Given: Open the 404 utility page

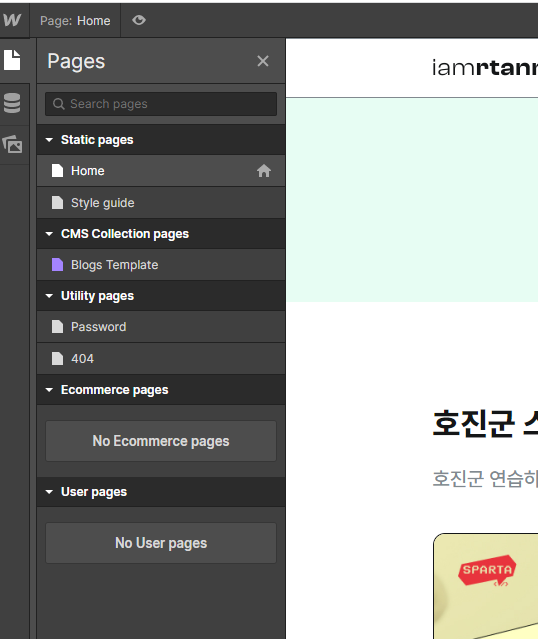Looking at the screenshot, I should point(161,359).
